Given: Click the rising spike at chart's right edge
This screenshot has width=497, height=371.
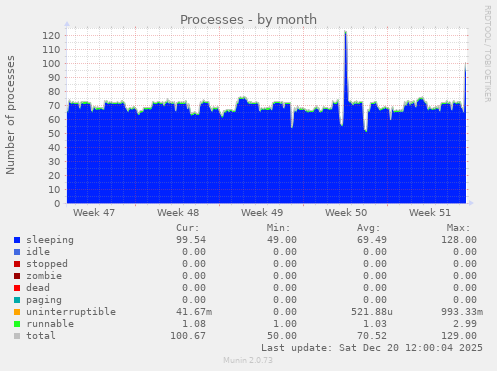Looking at the screenshot, I should click(465, 67).
